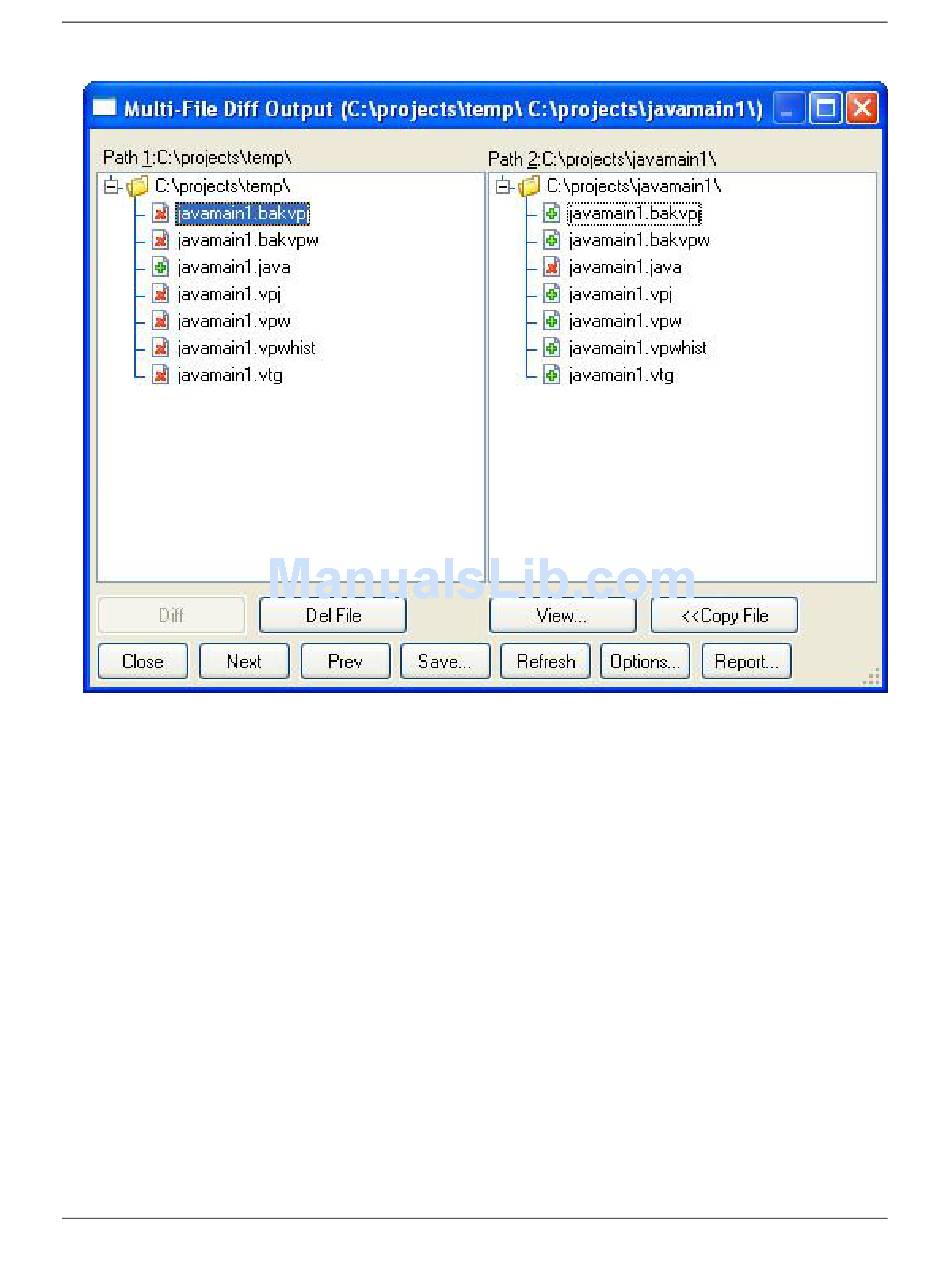Viewport: 950px width, 1267px height.
Task: Click red X icon beside javamain1.vpw in Path 1
Action: tap(160, 321)
